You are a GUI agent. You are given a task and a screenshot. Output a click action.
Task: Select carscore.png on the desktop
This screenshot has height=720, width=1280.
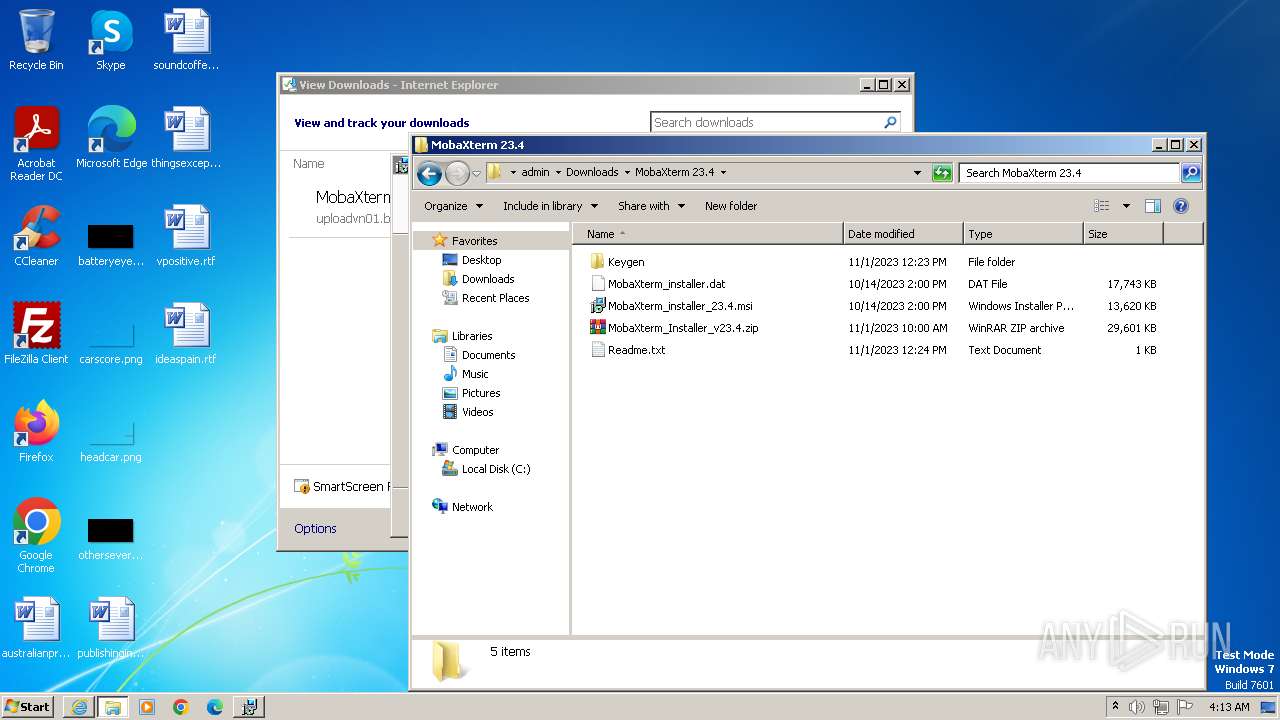pos(111,340)
